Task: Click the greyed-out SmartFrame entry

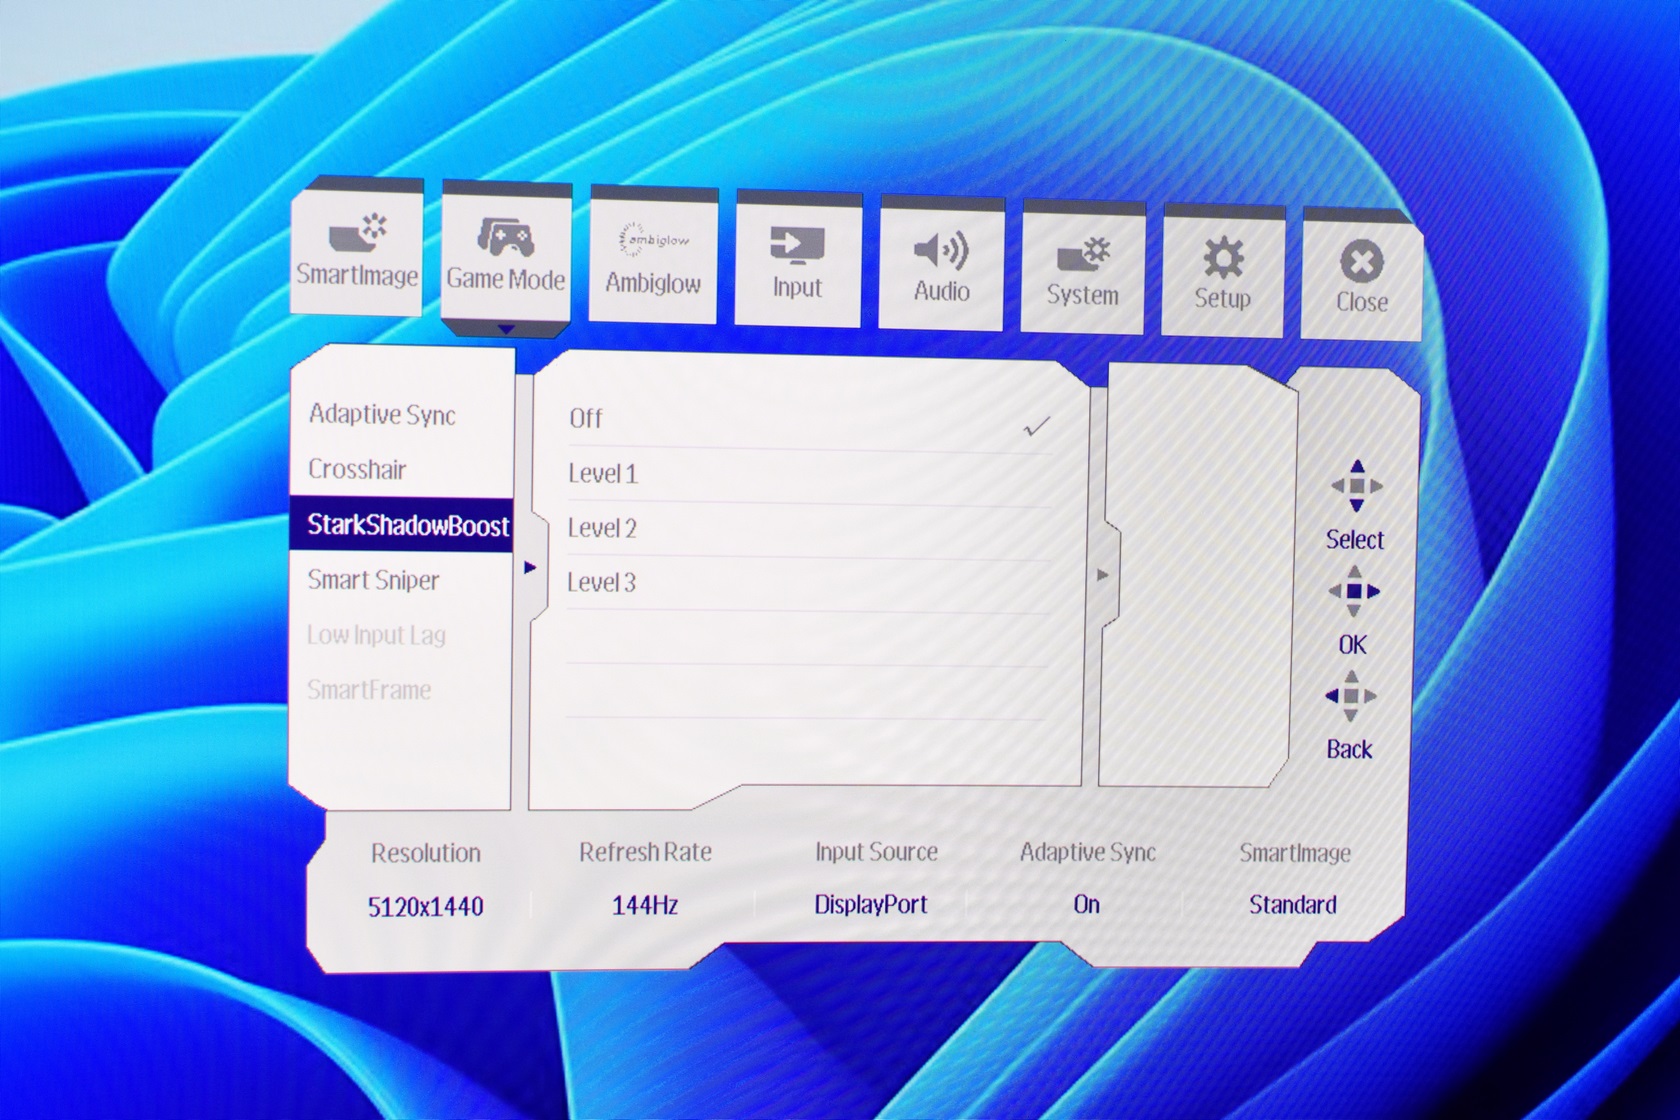Action: click(x=369, y=690)
